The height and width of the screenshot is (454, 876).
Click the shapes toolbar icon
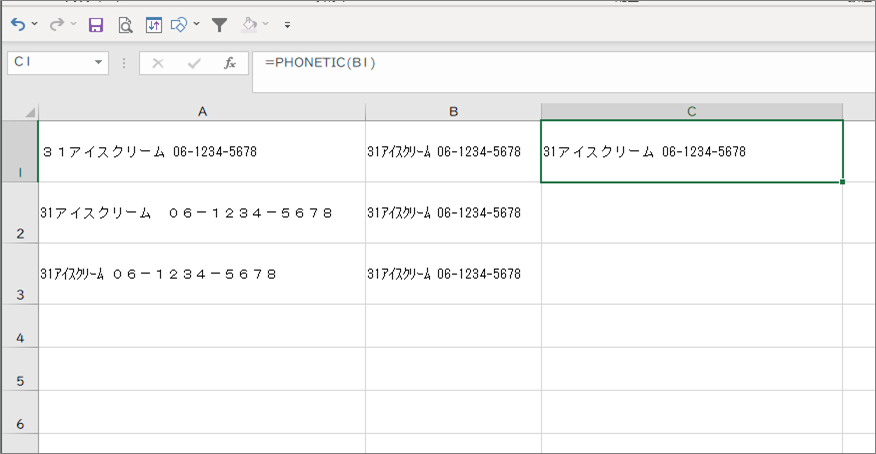(x=179, y=25)
